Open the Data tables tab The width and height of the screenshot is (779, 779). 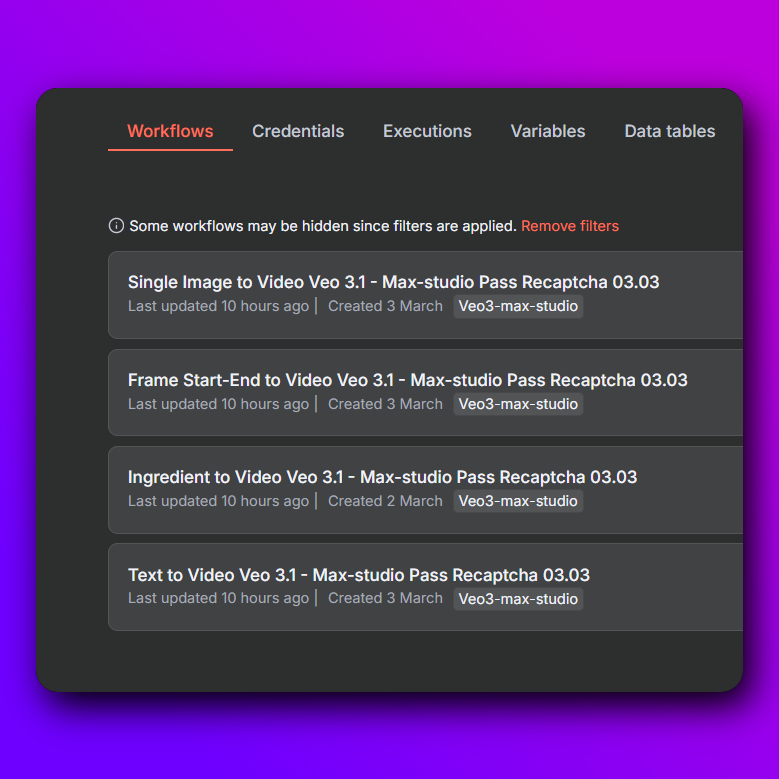[670, 131]
